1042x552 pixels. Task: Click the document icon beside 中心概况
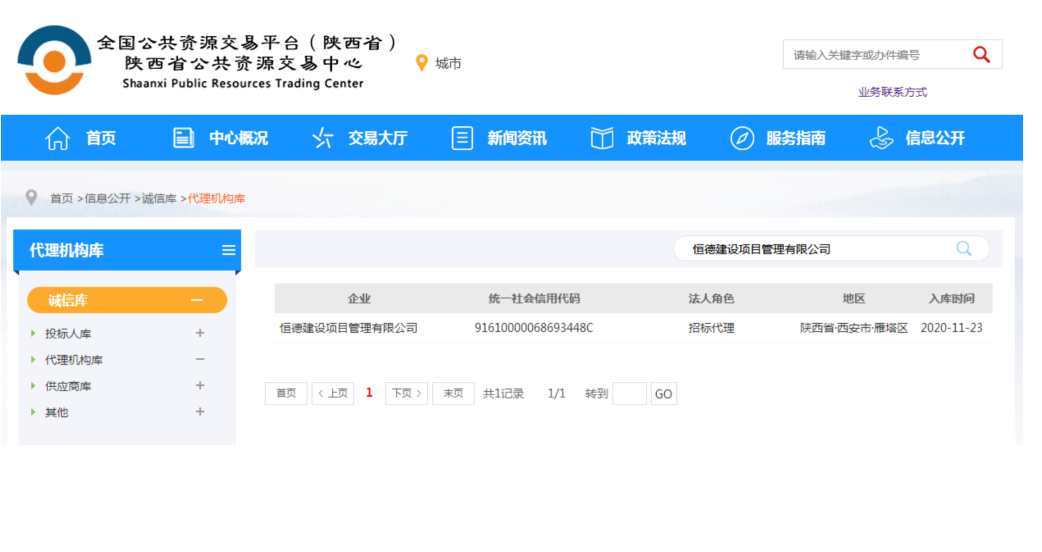(183, 138)
